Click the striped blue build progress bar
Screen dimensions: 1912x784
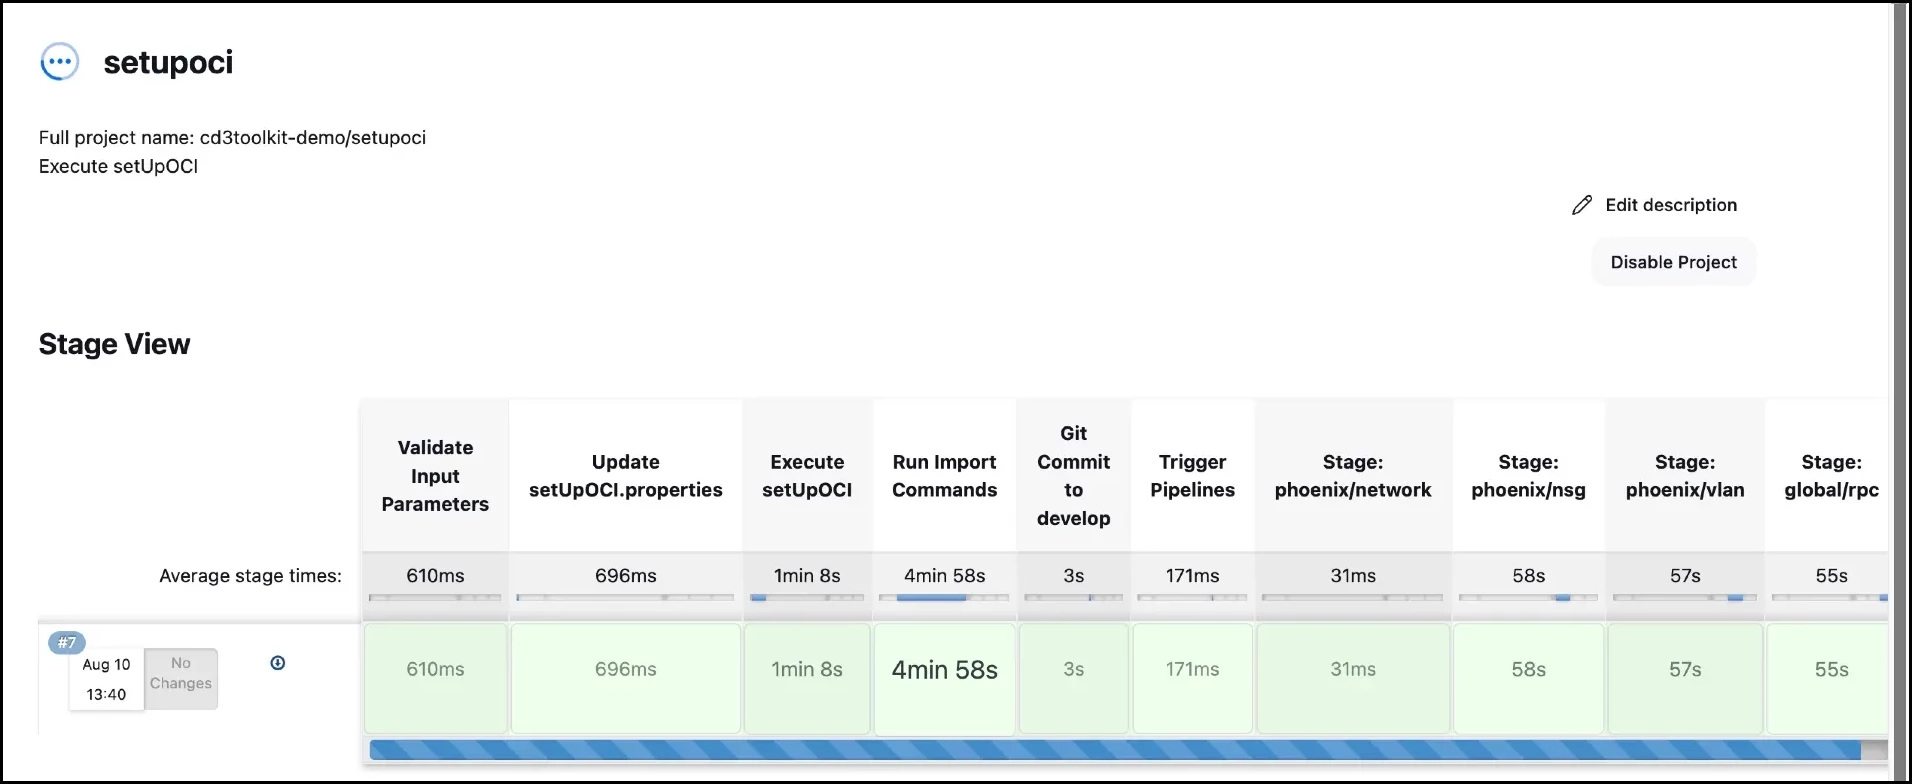click(x=1114, y=750)
